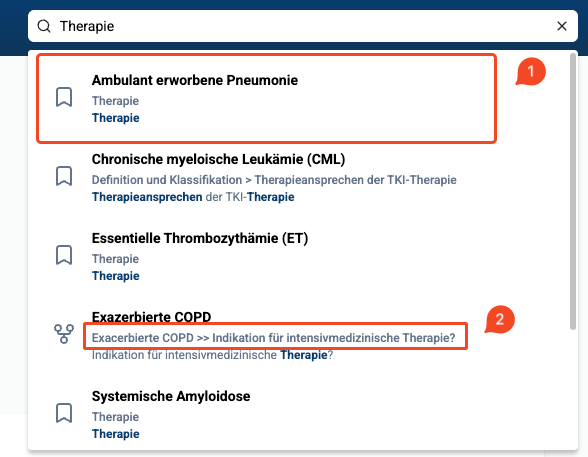Click bookmark icon beside Ambulant erworbene Pneumonie
The width and height of the screenshot is (588, 457).
click(64, 97)
